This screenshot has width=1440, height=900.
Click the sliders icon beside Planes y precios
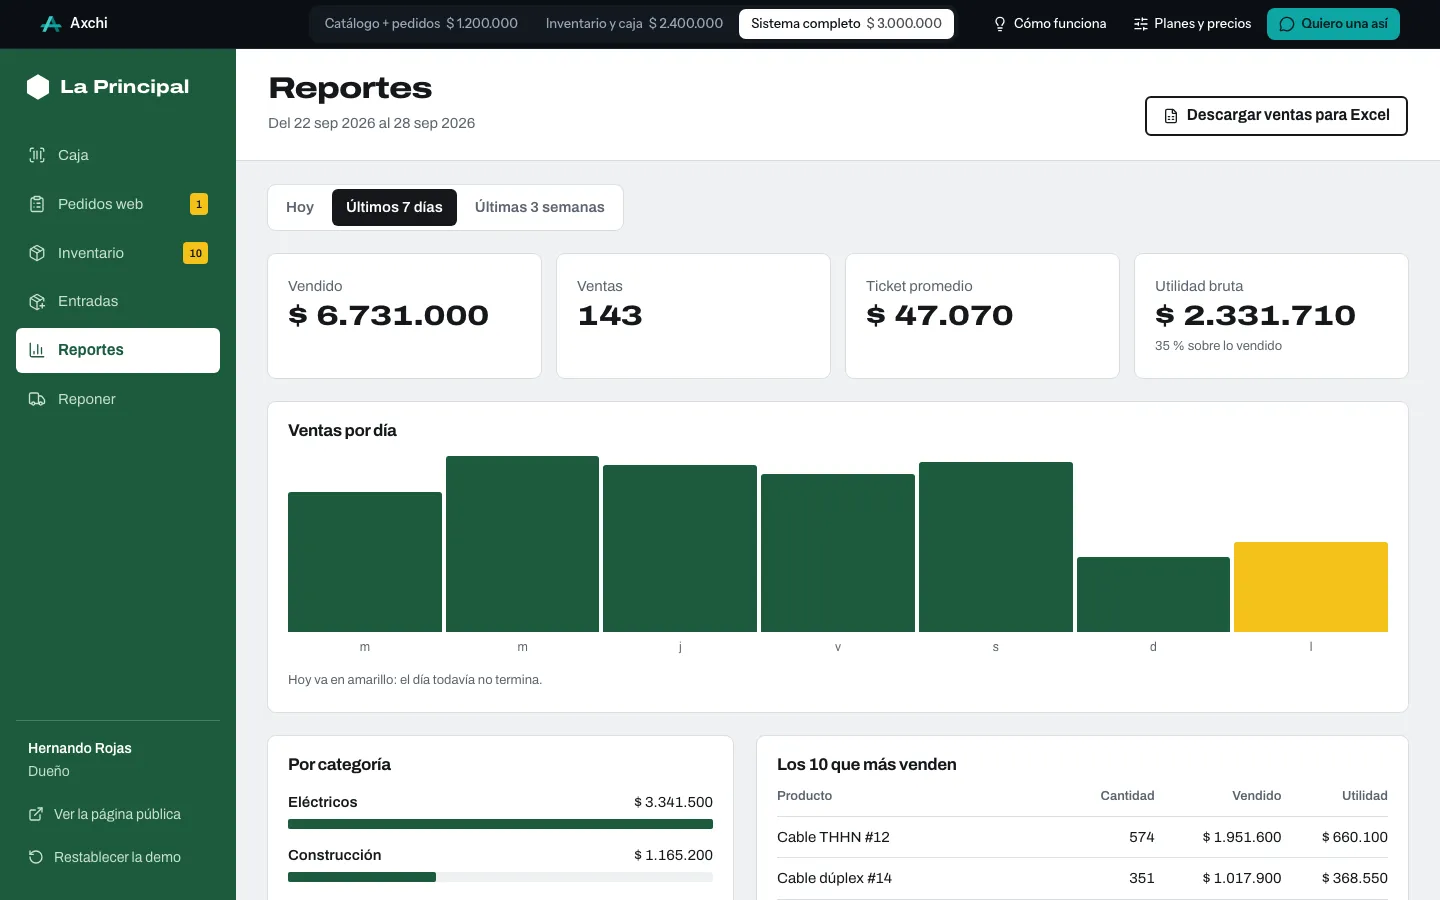(x=1140, y=24)
